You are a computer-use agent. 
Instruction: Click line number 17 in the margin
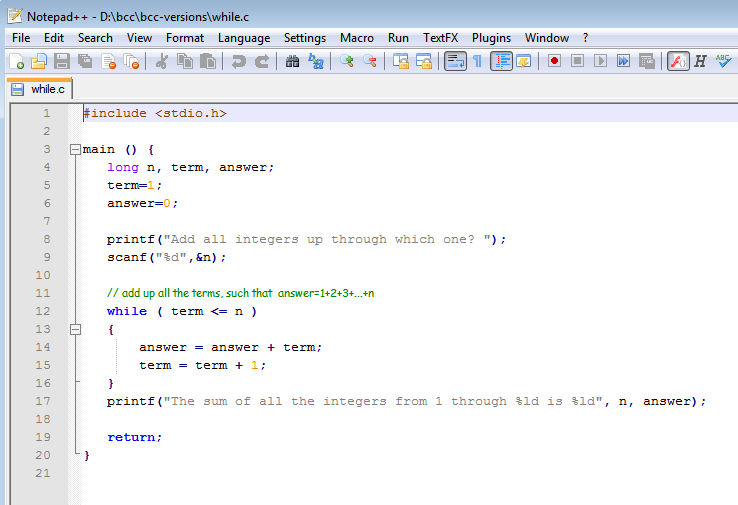coord(43,401)
